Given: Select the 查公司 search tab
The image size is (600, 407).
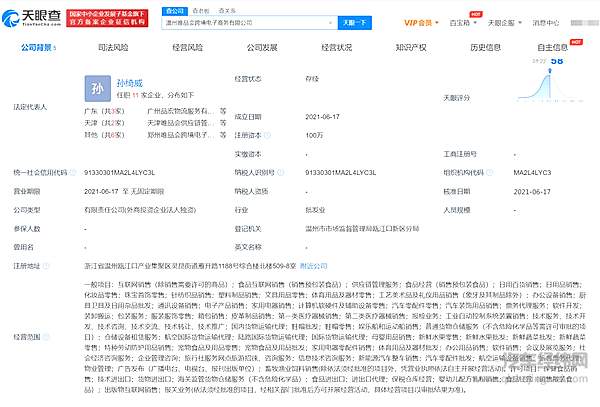Looking at the screenshot, I should coord(175,11).
